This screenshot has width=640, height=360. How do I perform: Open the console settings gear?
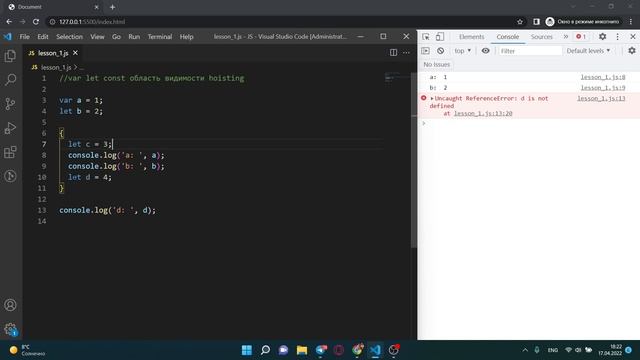pos(632,51)
